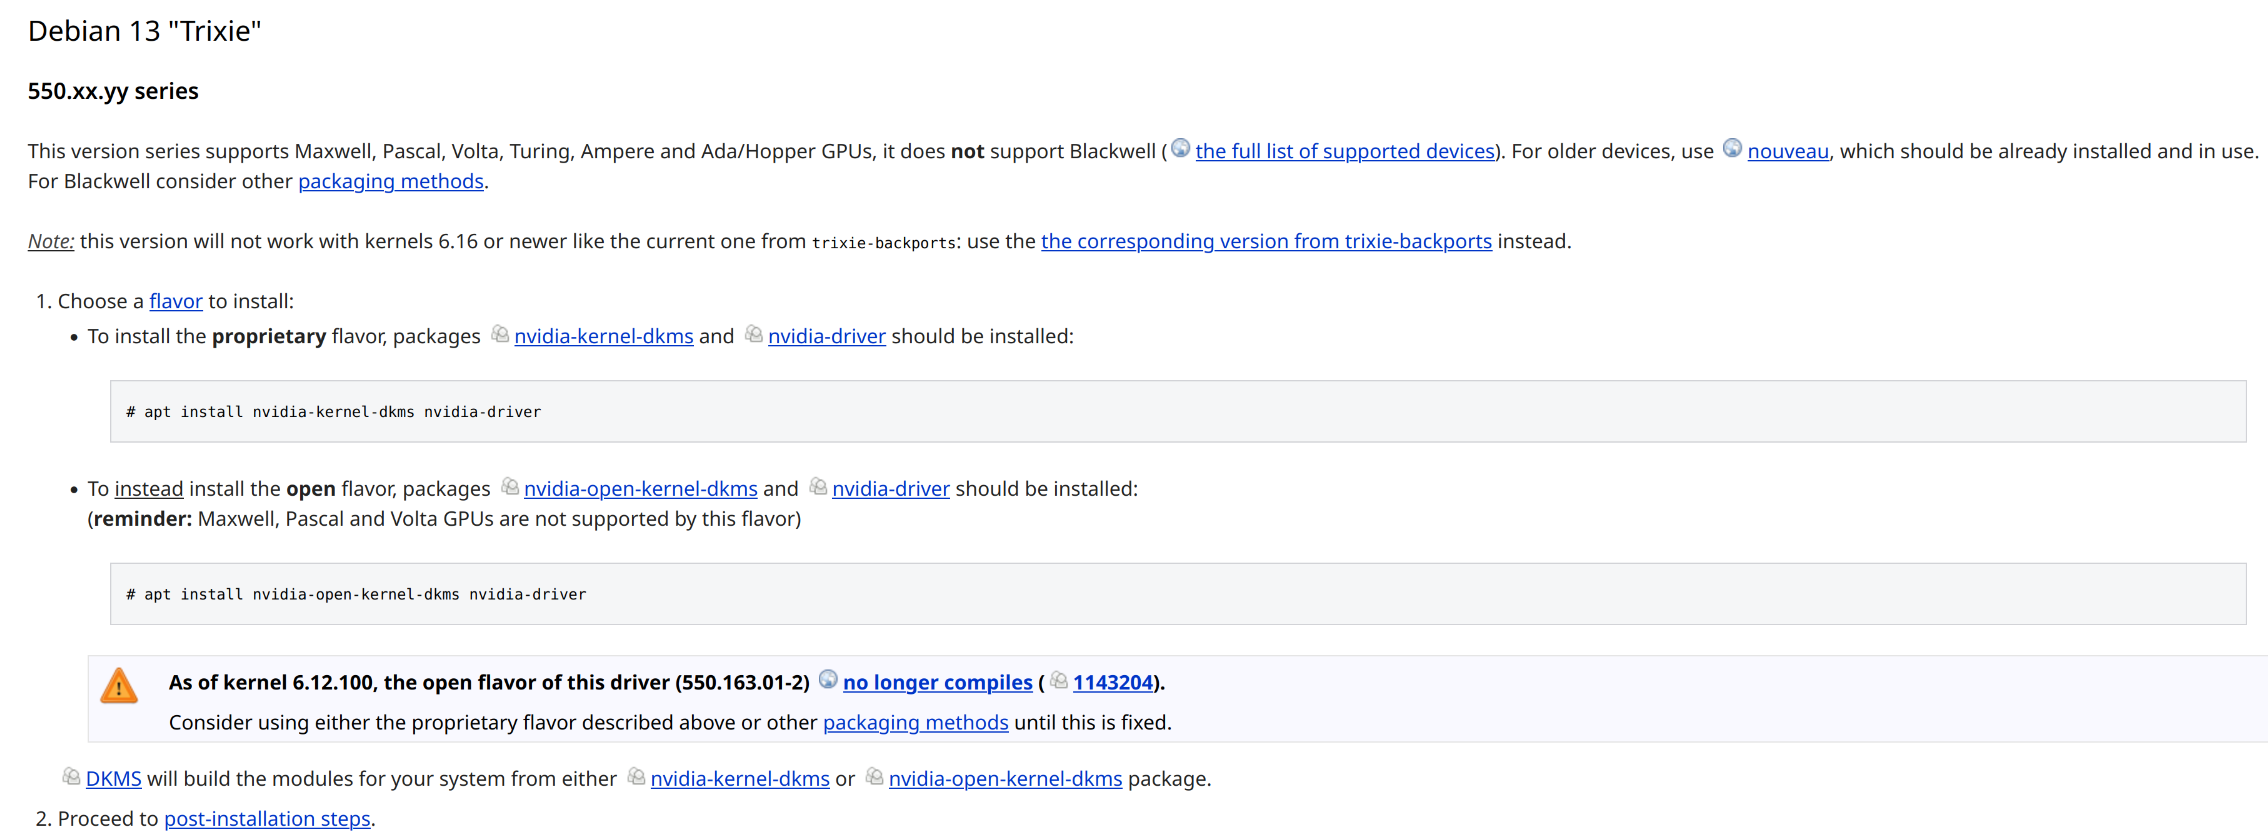
Task: Click the flavor link in step one
Action: (176, 301)
